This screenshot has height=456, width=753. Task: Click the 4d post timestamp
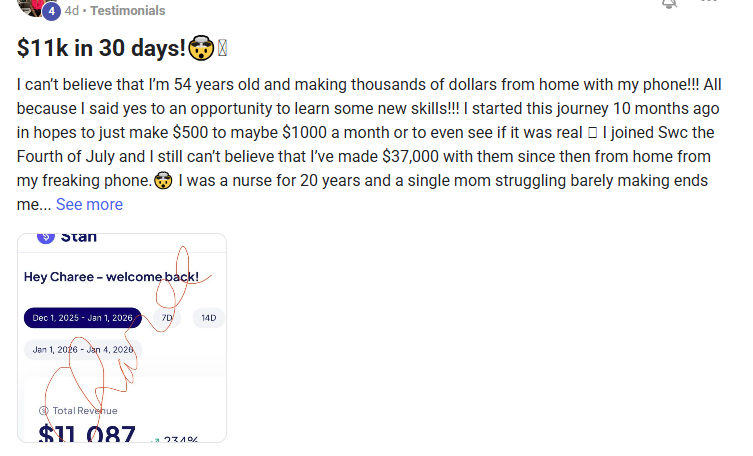point(71,10)
